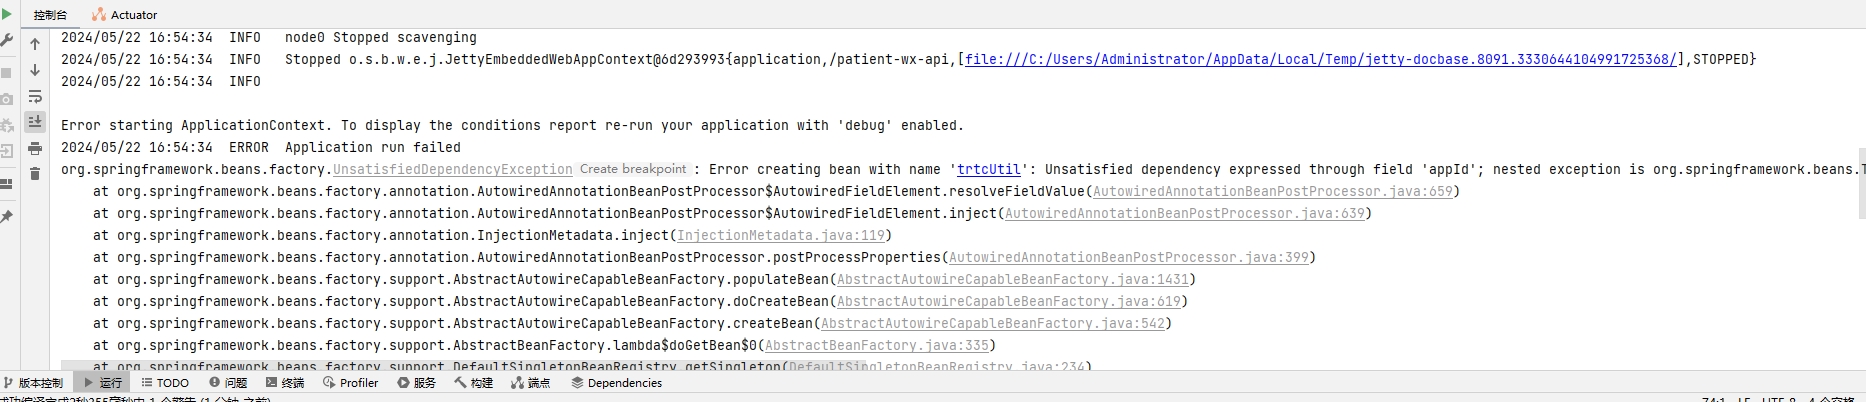Viewport: 1866px width, 402px height.
Task: Click the layout icon in left strip
Action: [7, 184]
